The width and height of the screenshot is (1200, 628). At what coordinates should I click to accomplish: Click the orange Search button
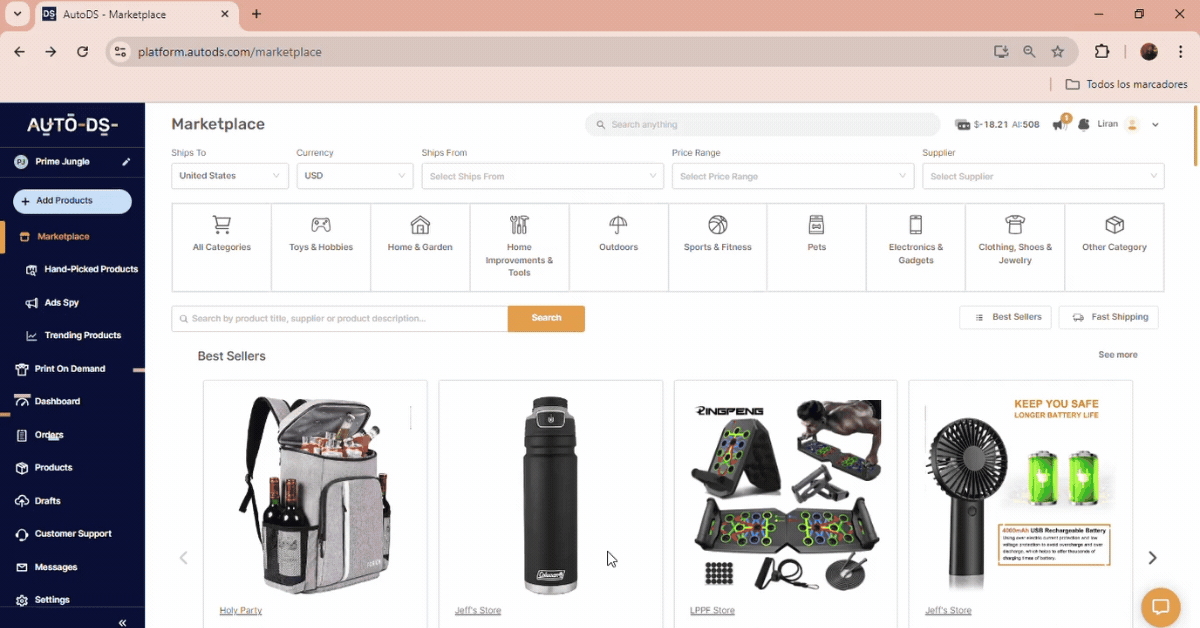(546, 318)
